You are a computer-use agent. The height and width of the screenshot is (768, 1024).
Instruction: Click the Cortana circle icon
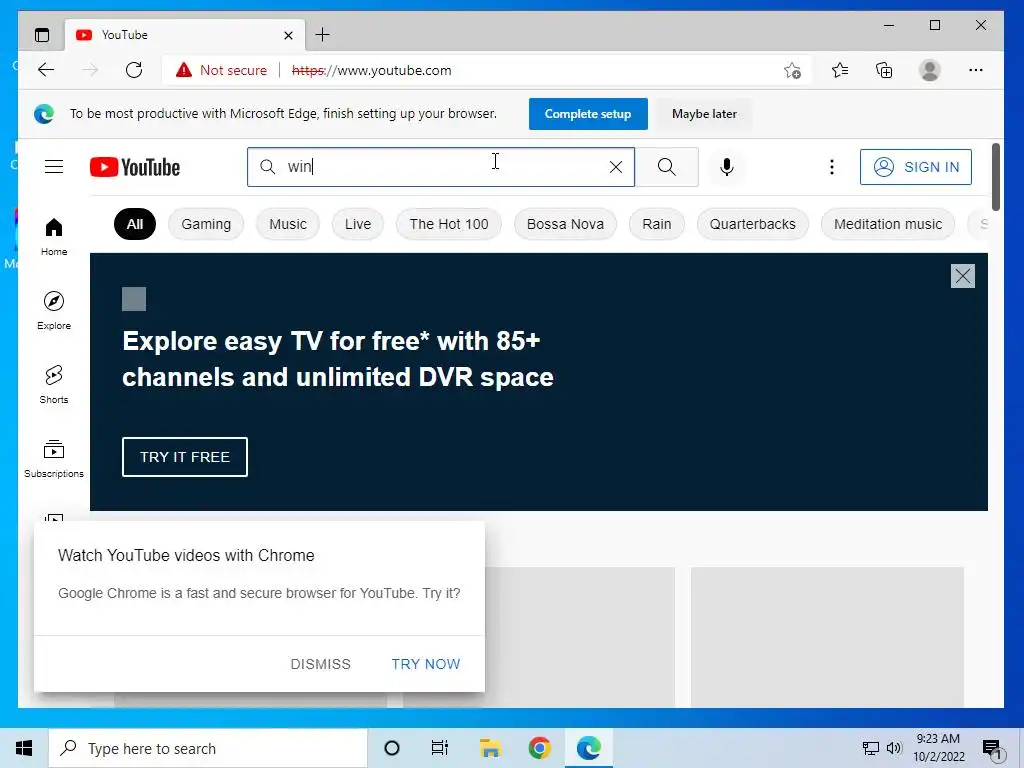click(392, 748)
